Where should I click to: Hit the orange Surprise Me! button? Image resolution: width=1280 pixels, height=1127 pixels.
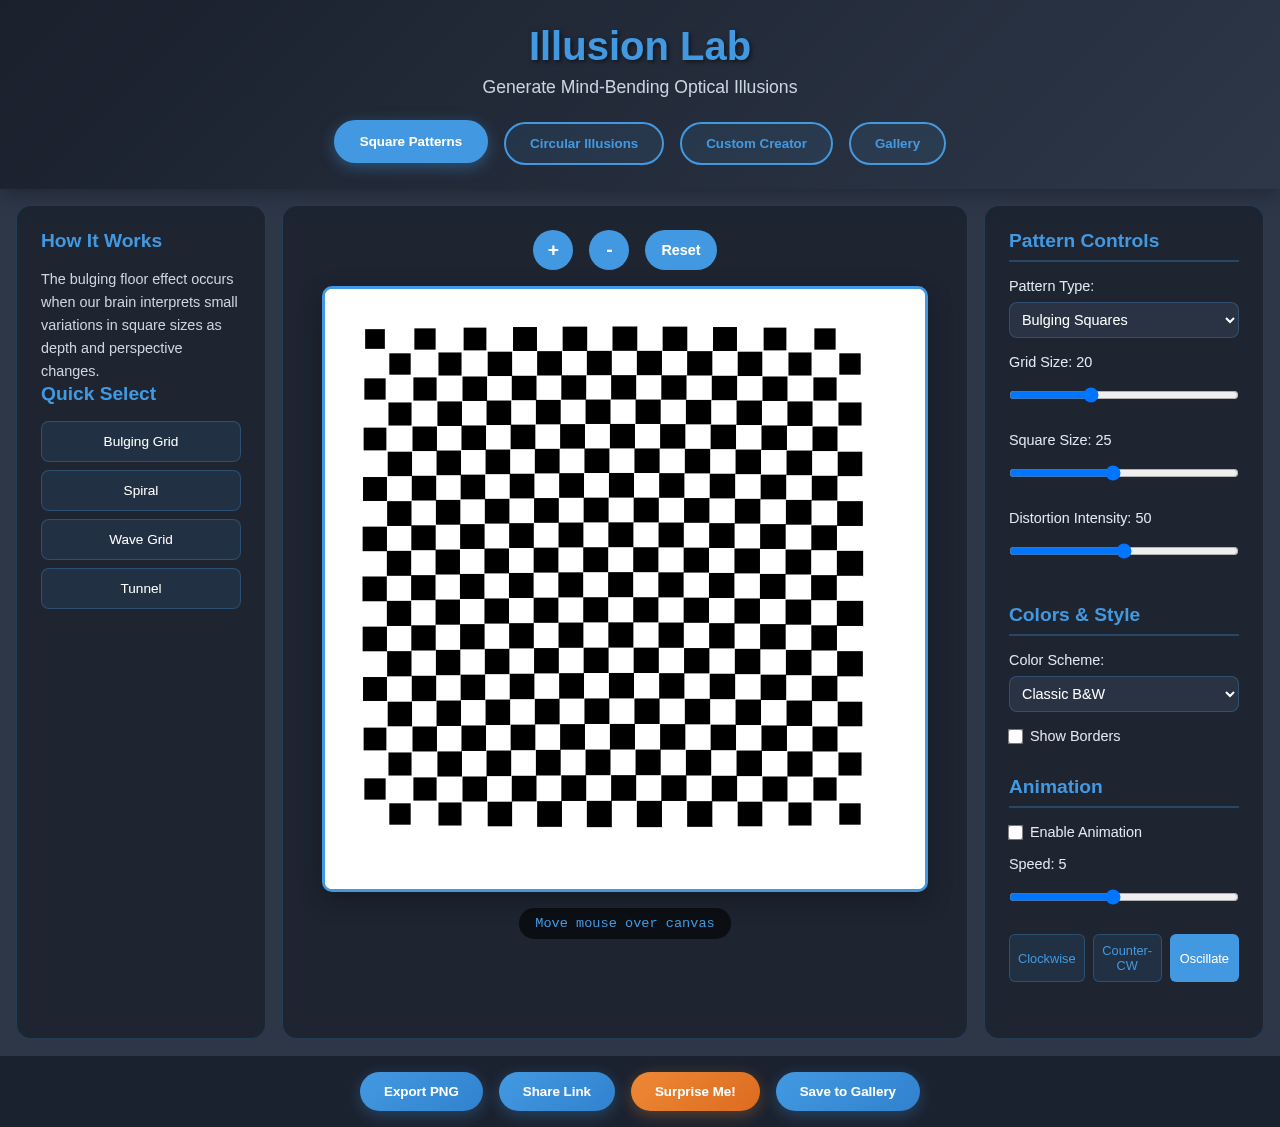695,1092
